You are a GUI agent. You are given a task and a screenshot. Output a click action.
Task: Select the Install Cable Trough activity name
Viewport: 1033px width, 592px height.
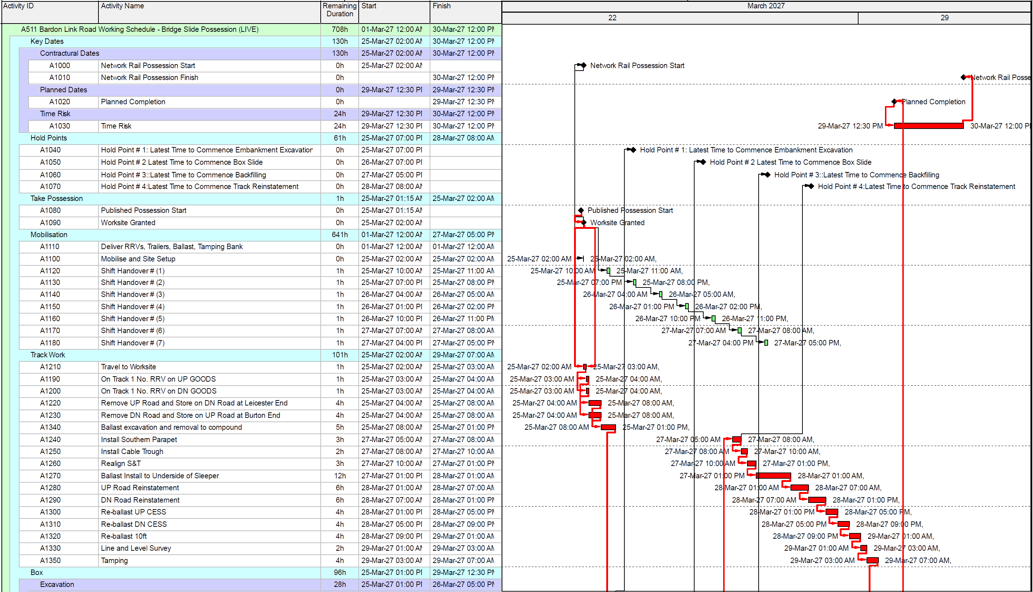tap(132, 452)
